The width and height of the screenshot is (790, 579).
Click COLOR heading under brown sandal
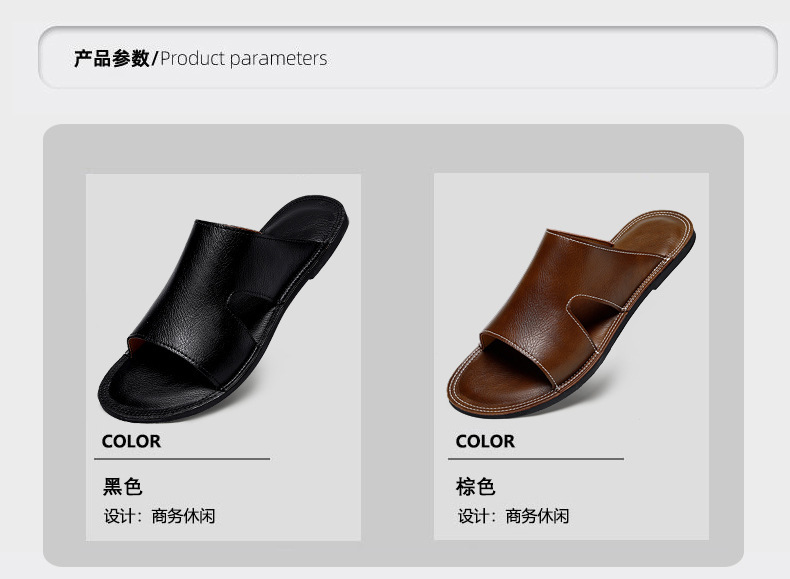tap(485, 441)
